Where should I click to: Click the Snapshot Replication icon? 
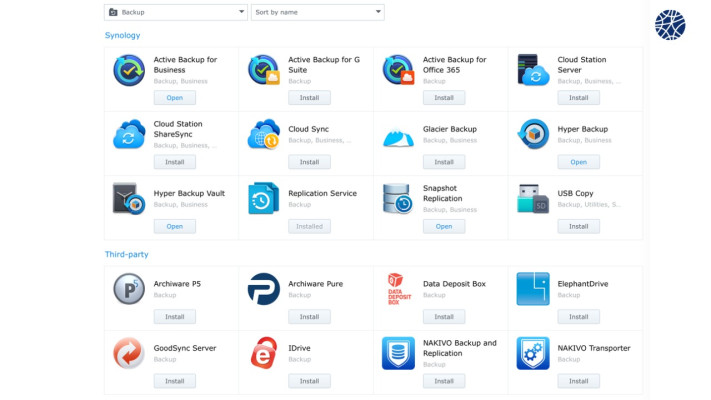[x=398, y=199]
